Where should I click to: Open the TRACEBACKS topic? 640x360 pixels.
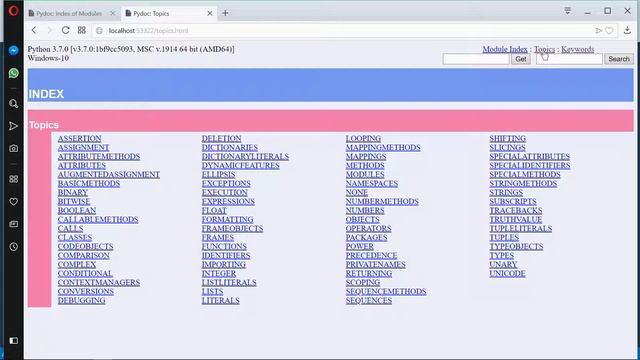point(516,211)
